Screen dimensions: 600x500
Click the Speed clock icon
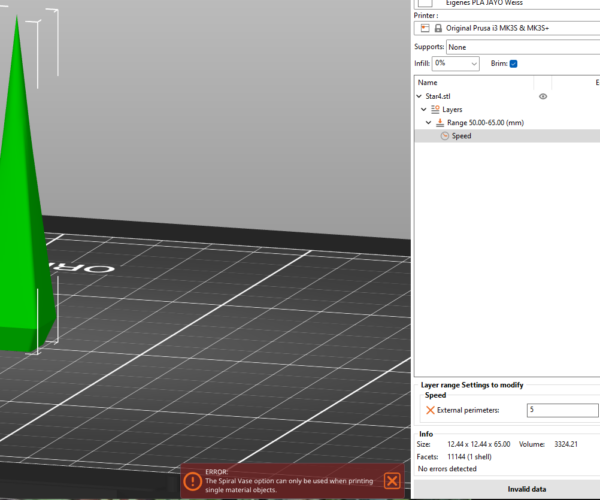coord(445,136)
